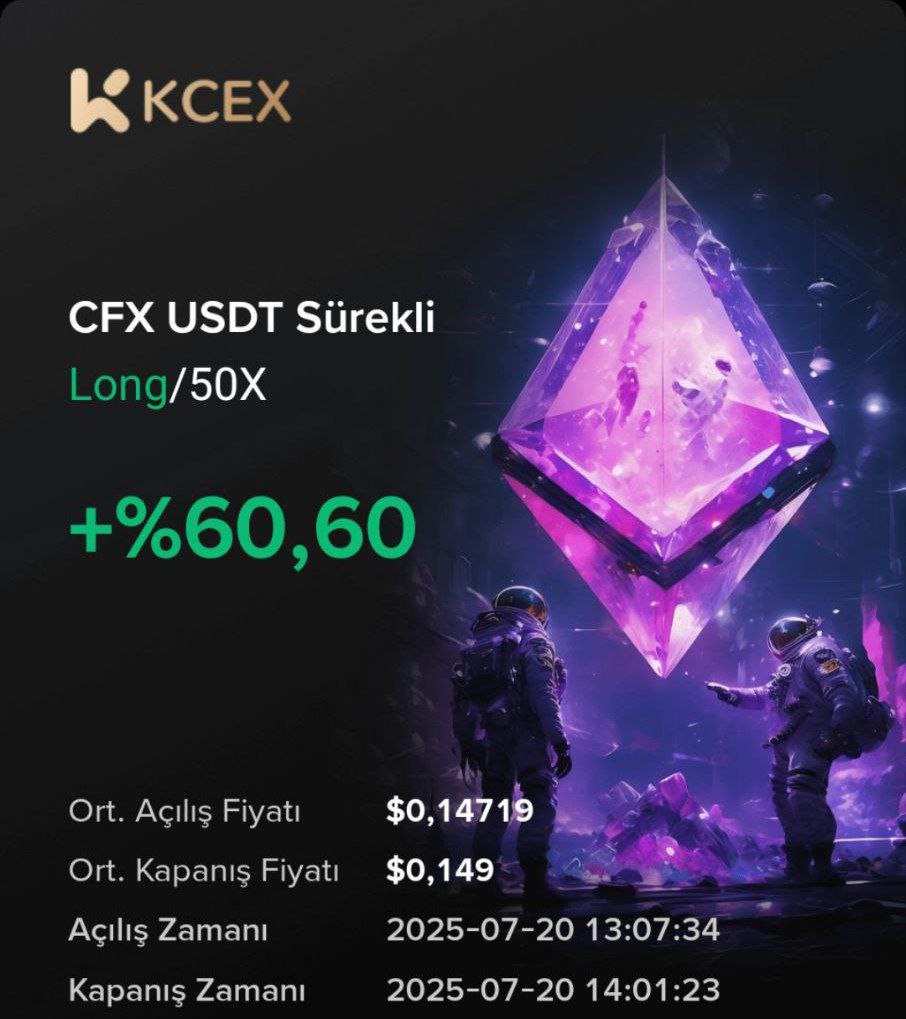
Task: Click the $0,149 closing price value
Action: point(440,870)
